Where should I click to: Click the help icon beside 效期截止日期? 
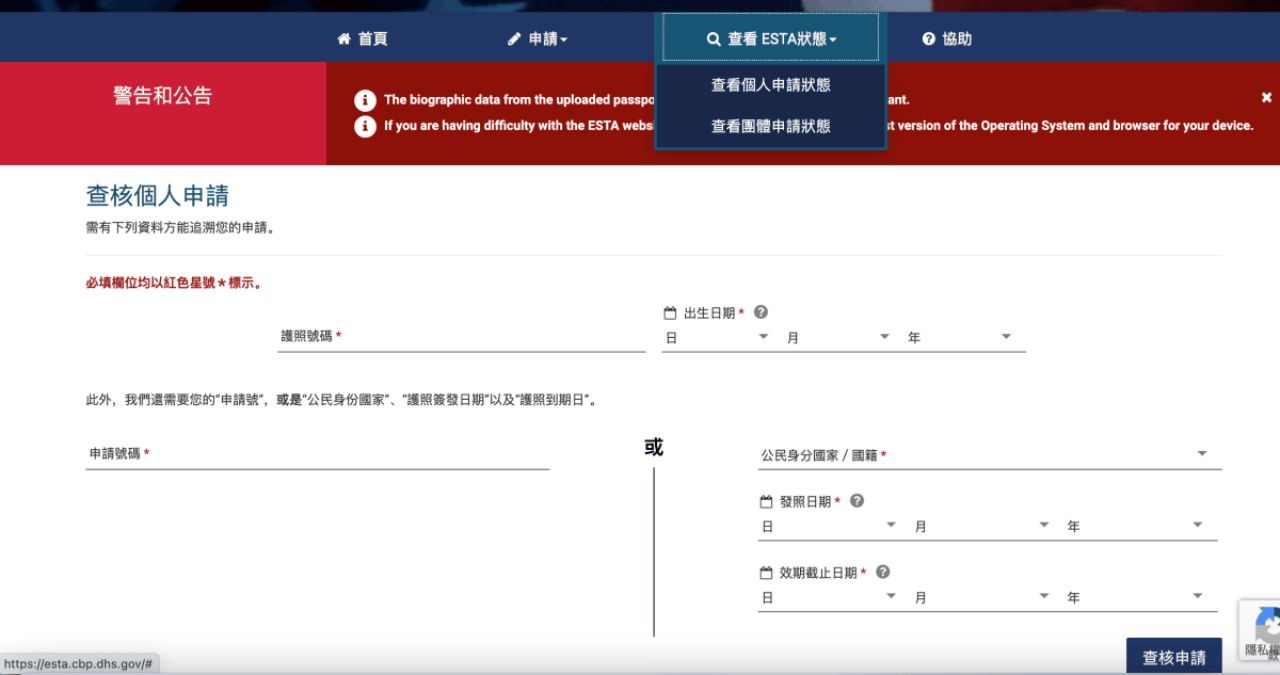tap(881, 572)
